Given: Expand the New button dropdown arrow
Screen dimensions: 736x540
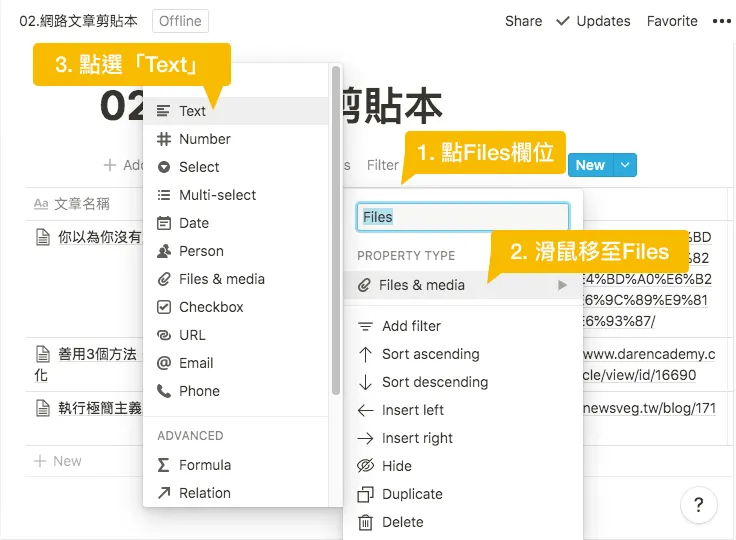Looking at the screenshot, I should (625, 165).
